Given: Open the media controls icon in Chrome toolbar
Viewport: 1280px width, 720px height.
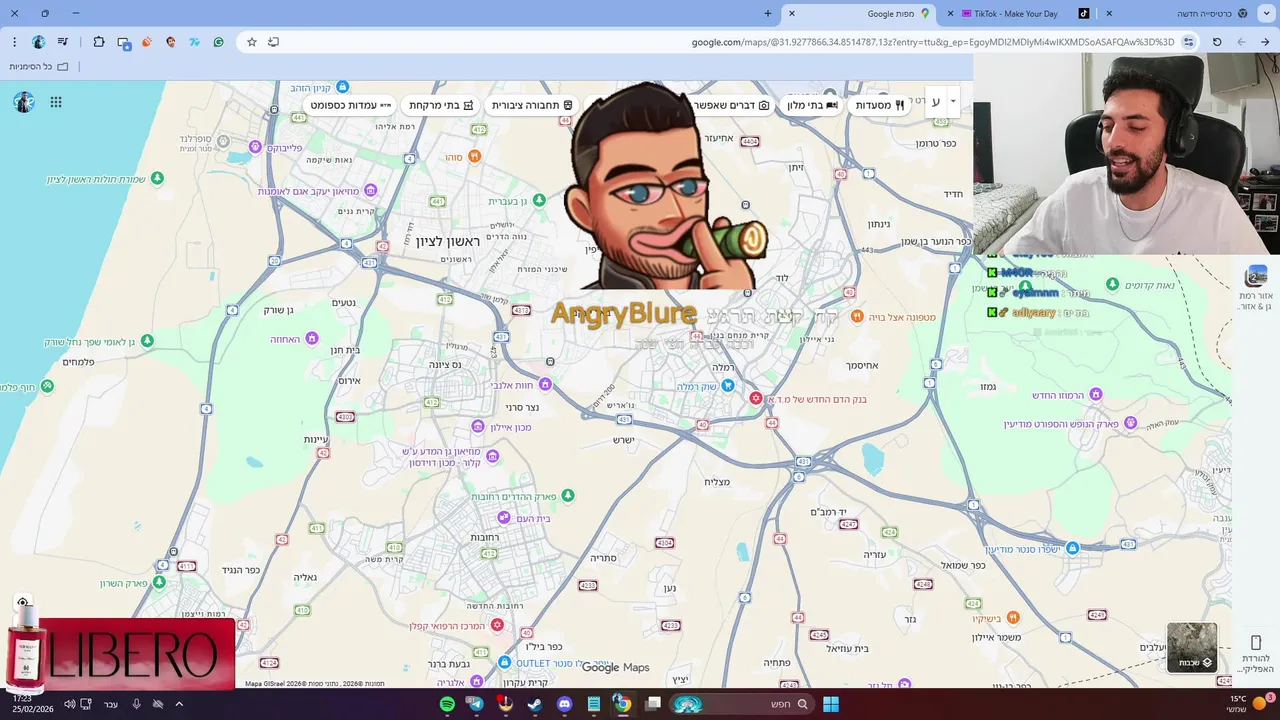Looking at the screenshot, I should click(x=63, y=42).
